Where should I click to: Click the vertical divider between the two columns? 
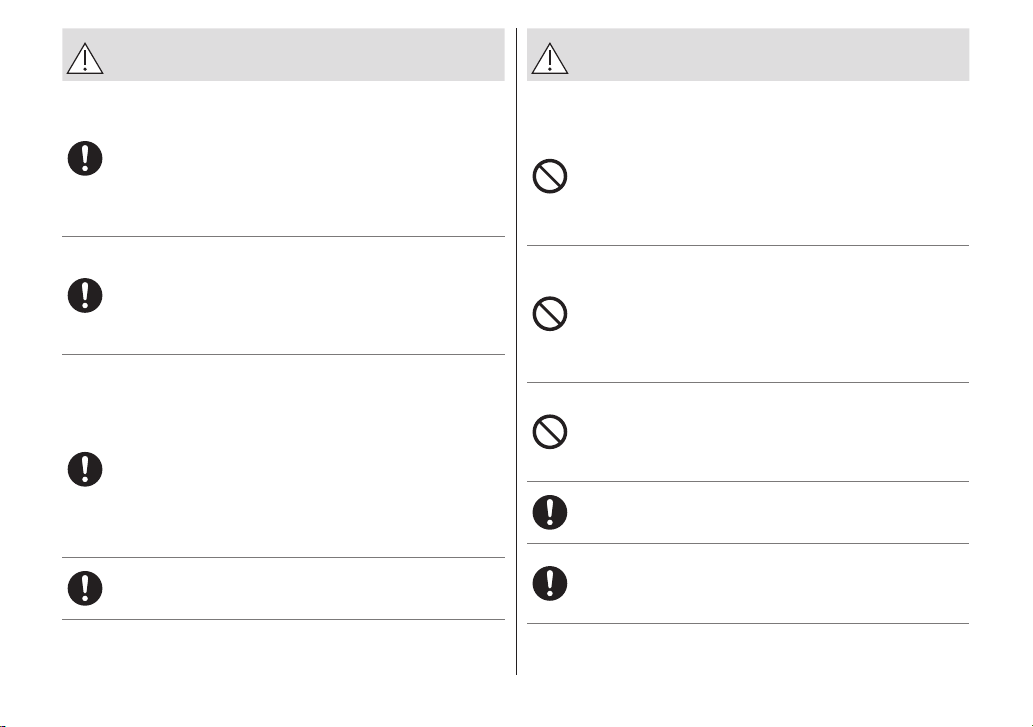click(x=516, y=351)
